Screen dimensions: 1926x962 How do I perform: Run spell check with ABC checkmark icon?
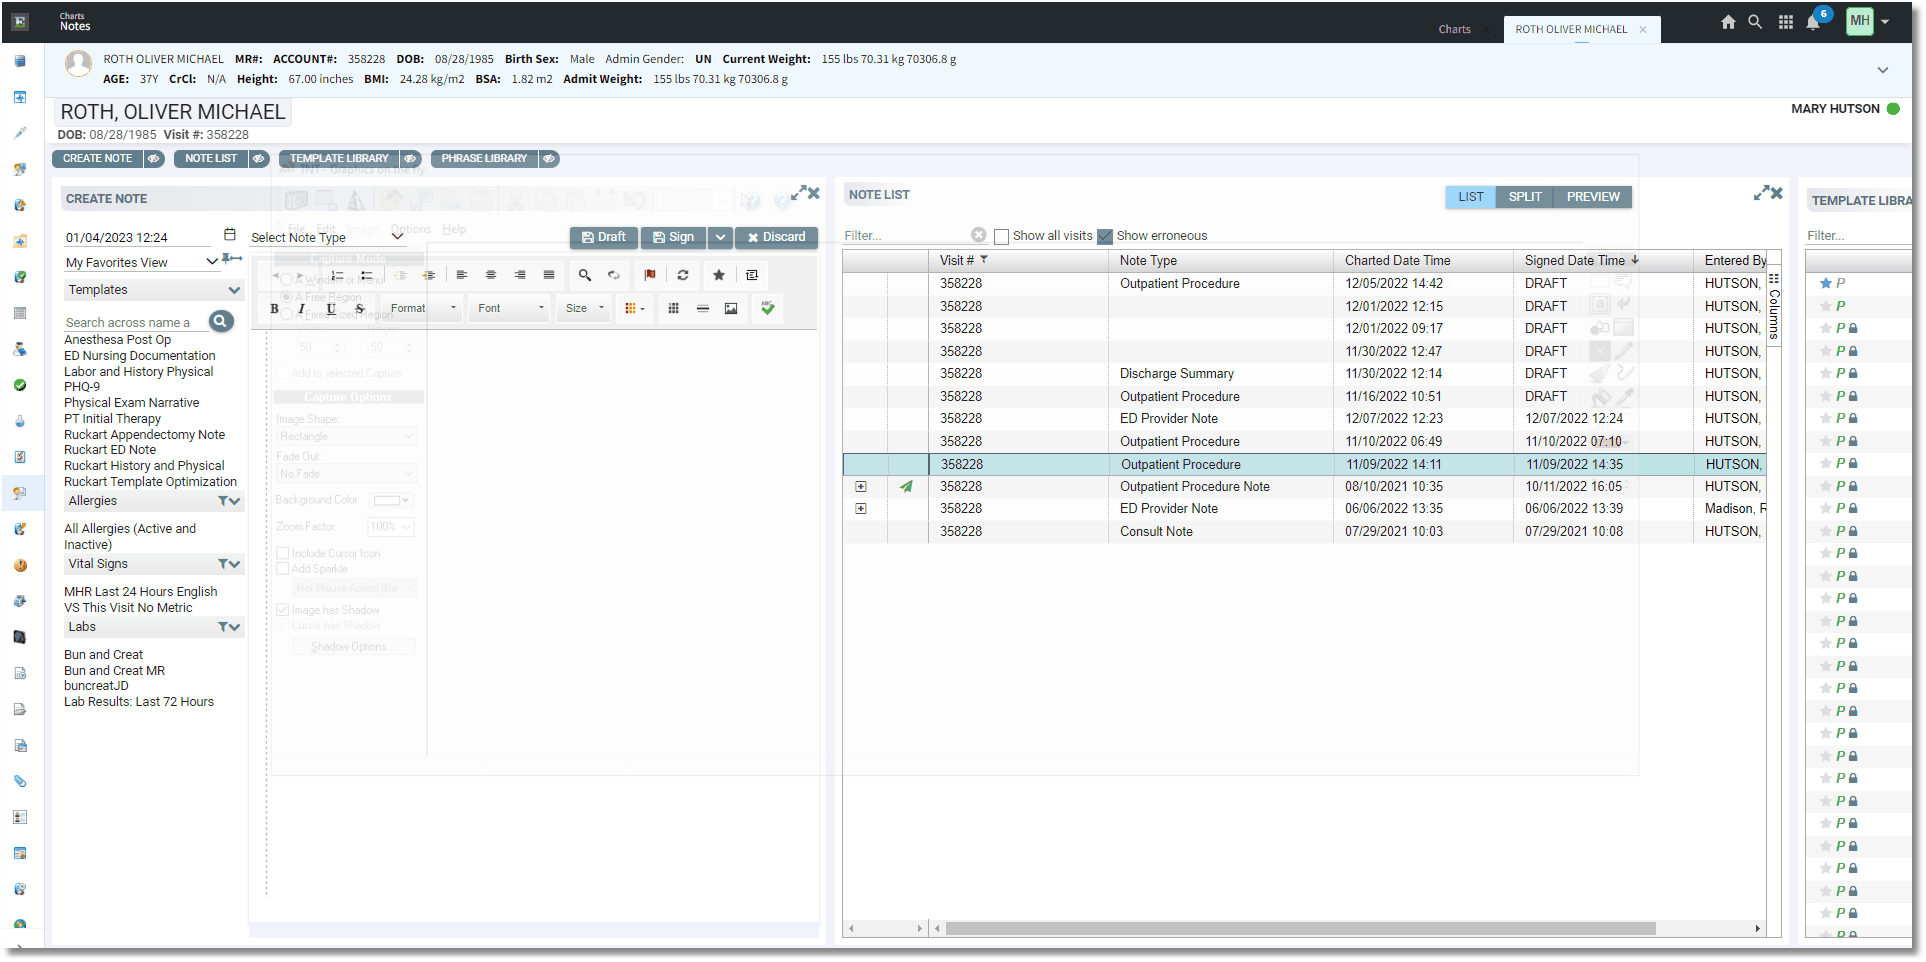(768, 308)
